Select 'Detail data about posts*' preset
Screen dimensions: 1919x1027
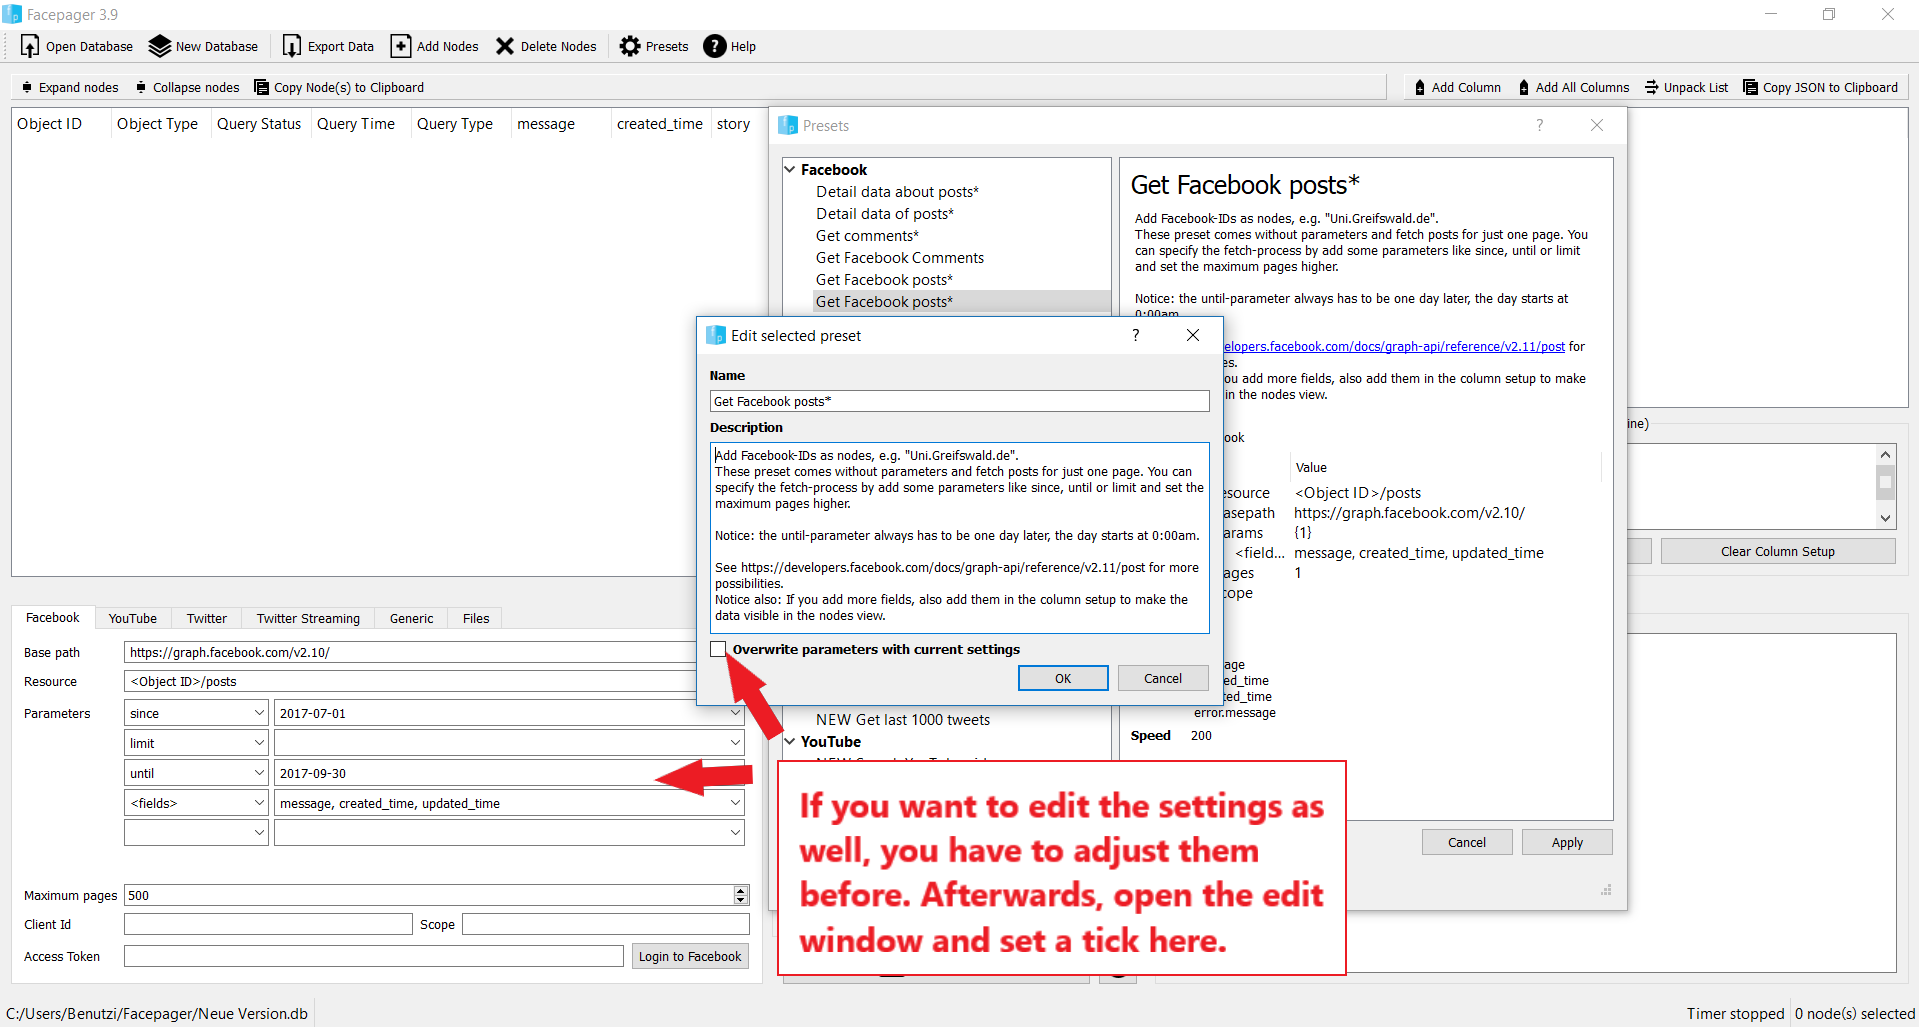897,192
